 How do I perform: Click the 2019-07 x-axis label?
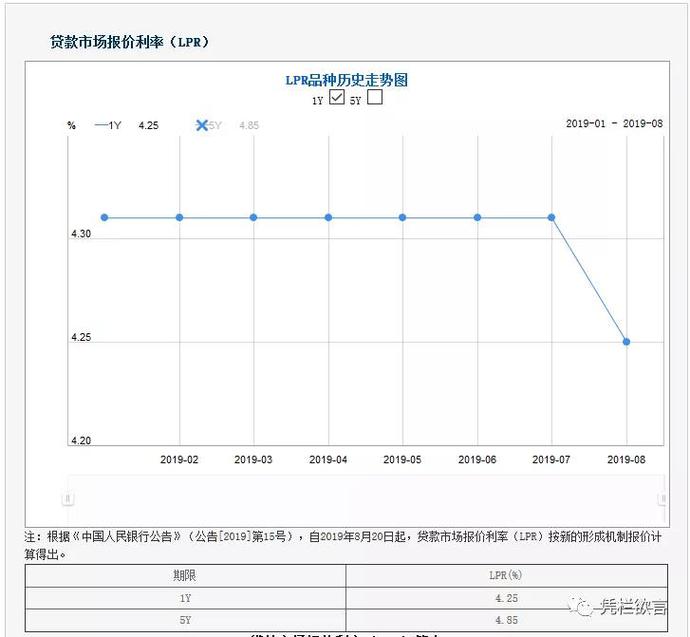coord(551,460)
